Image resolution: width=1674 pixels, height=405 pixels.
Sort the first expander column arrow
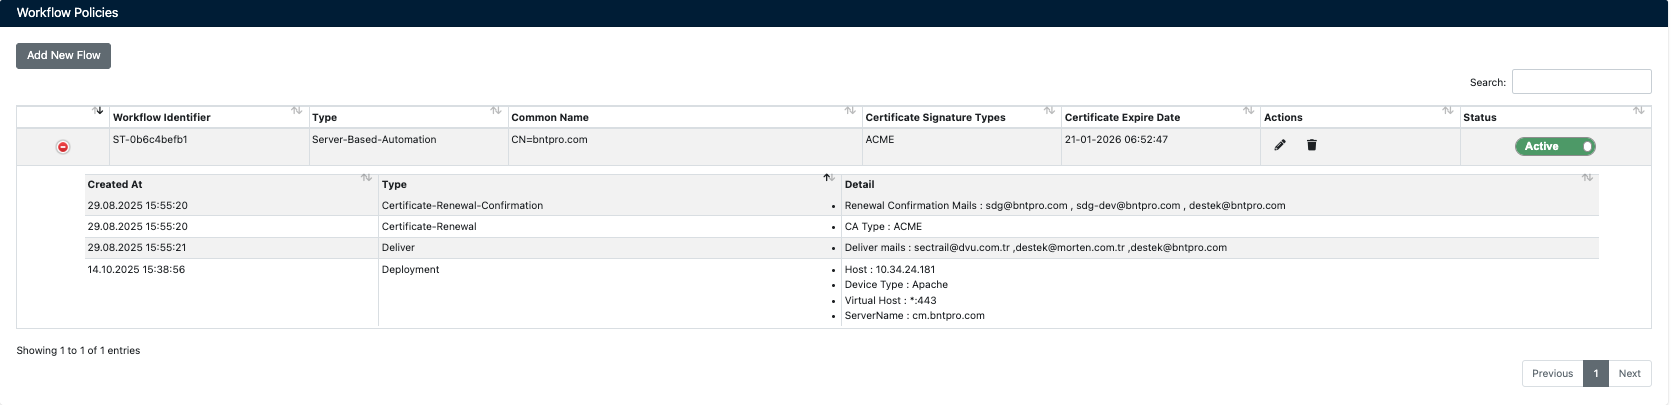click(x=98, y=110)
